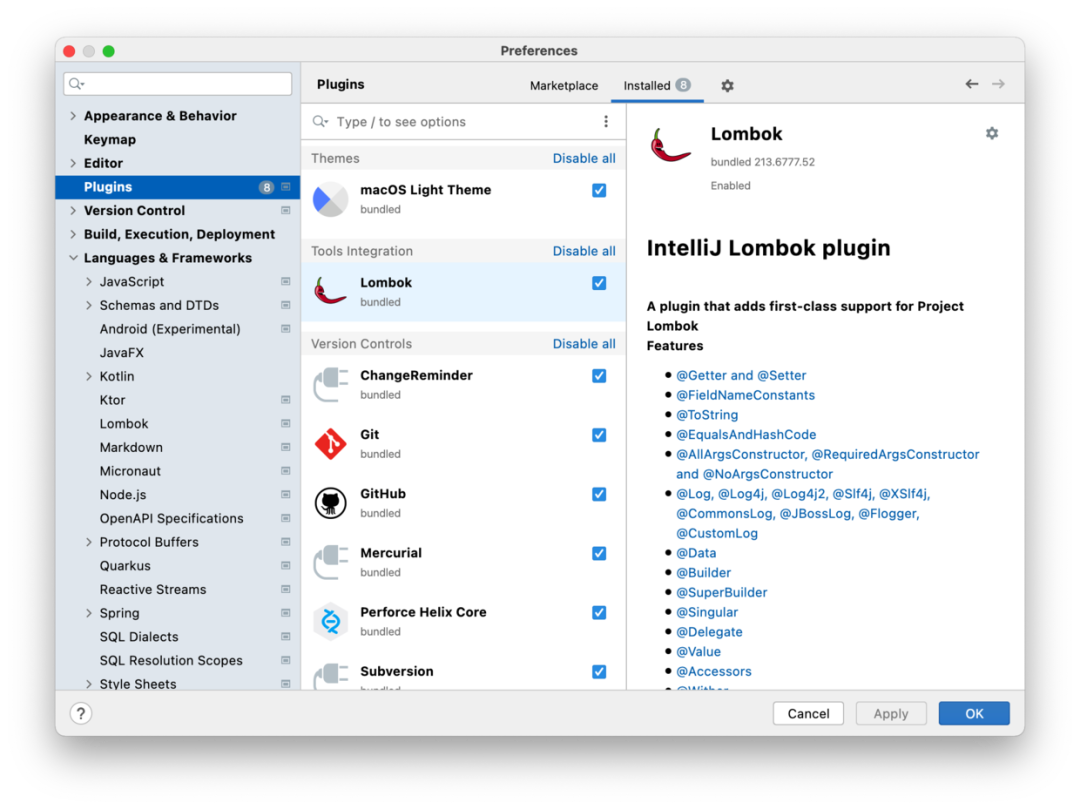Toggle the ChangeReminder plugin checkbox
This screenshot has width=1080, height=809.
click(x=599, y=376)
